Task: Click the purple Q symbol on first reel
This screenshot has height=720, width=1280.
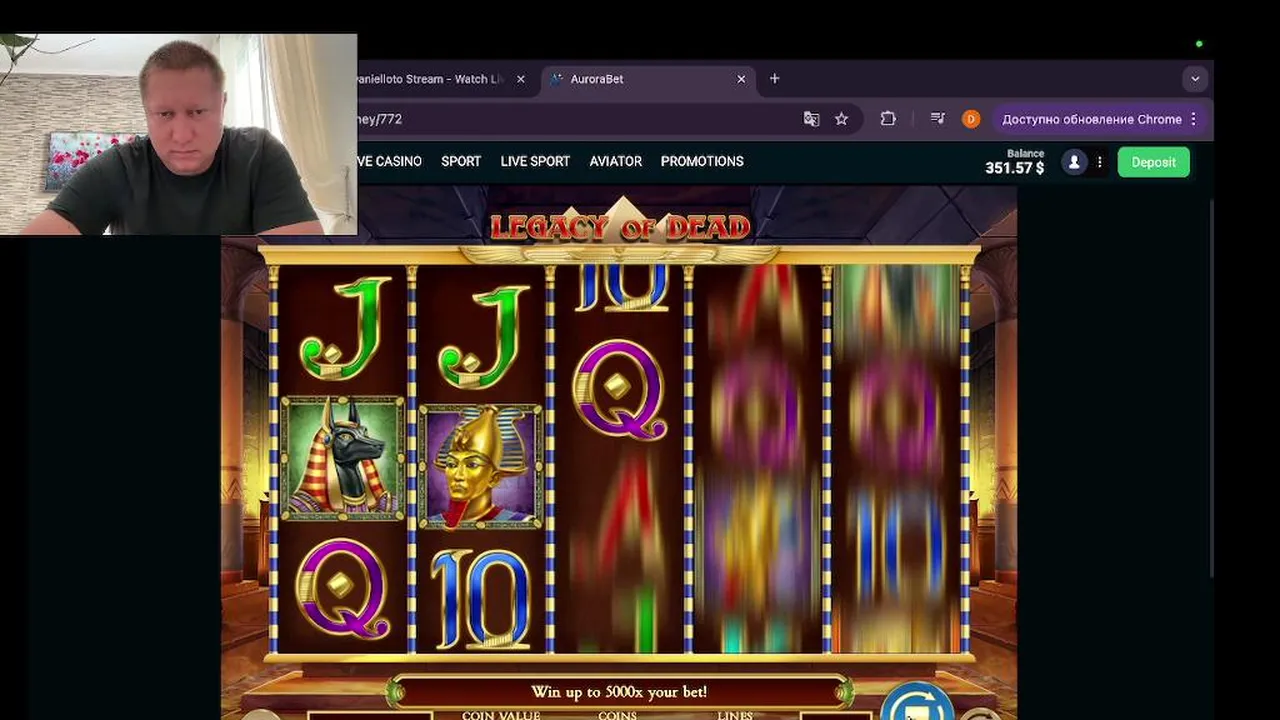Action: click(343, 588)
